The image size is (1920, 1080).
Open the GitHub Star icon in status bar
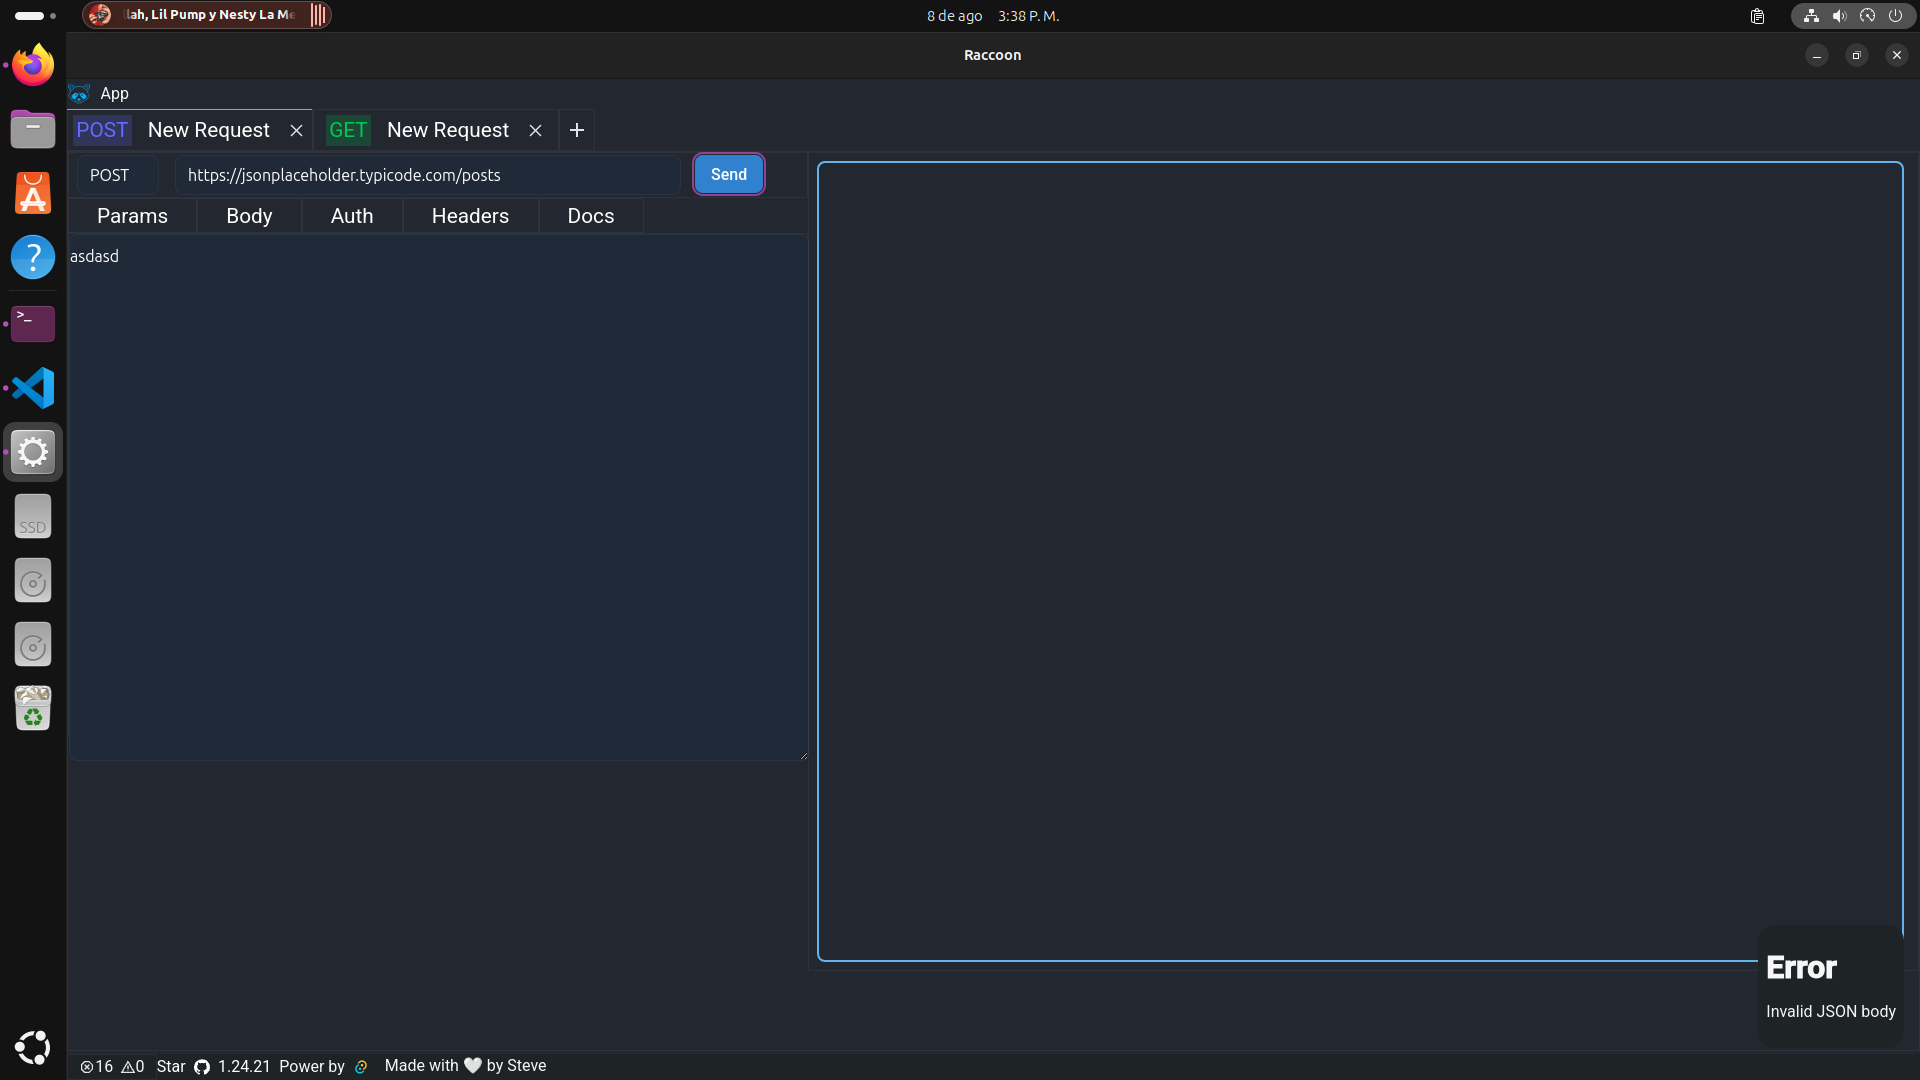(202, 1067)
